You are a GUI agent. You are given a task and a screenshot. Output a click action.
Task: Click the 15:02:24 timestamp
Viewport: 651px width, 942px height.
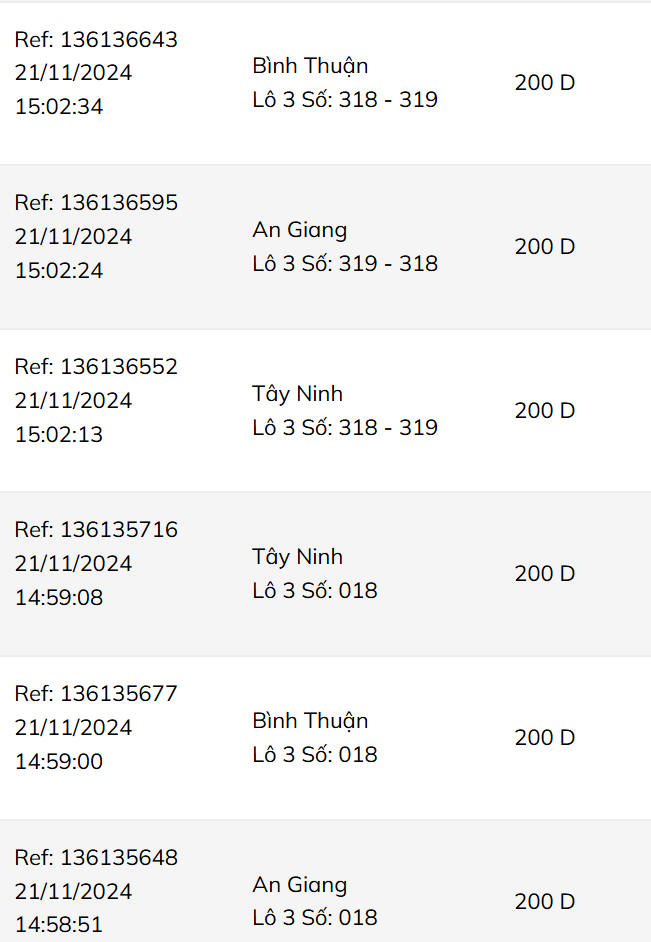coord(59,270)
